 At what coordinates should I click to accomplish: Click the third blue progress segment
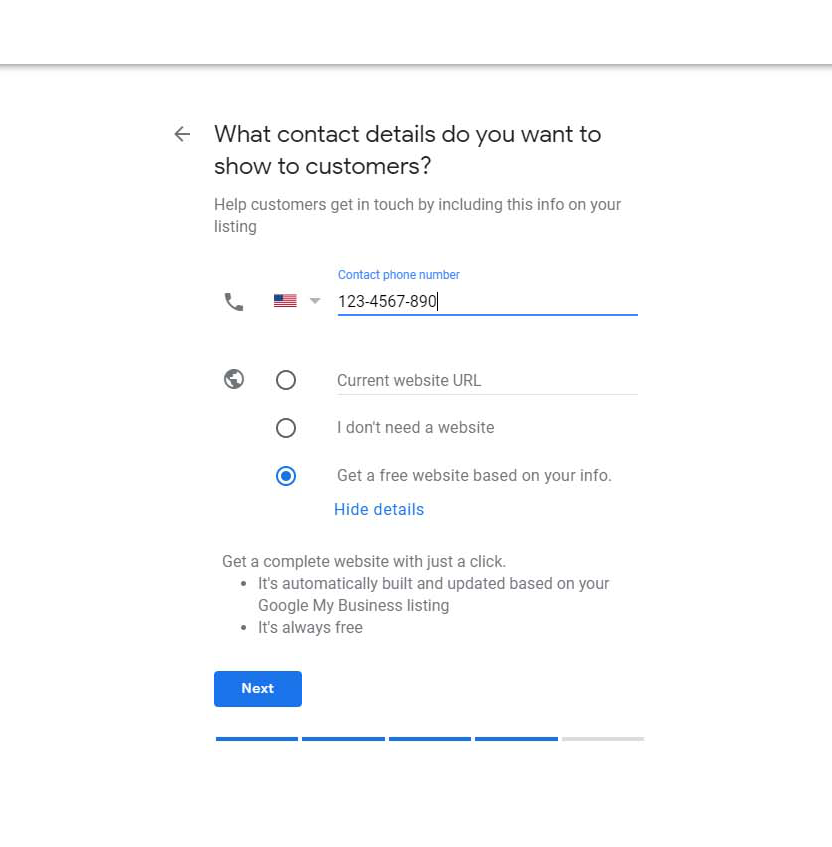[x=430, y=739]
